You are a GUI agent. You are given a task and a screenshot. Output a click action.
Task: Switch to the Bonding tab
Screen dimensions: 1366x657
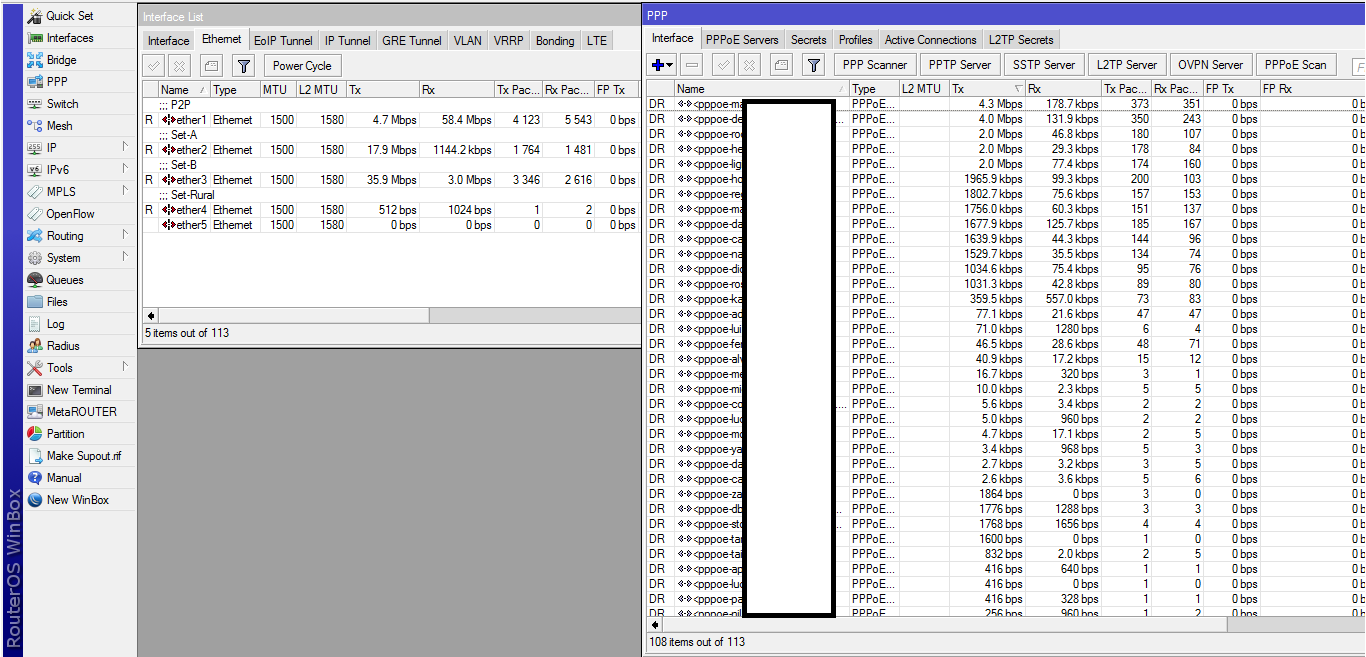click(x=555, y=41)
